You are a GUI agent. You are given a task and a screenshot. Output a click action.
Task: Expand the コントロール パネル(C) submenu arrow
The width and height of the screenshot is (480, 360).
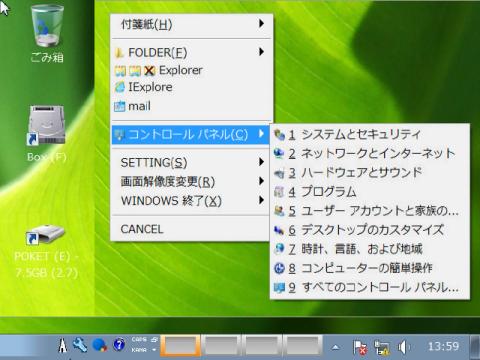pos(262,134)
